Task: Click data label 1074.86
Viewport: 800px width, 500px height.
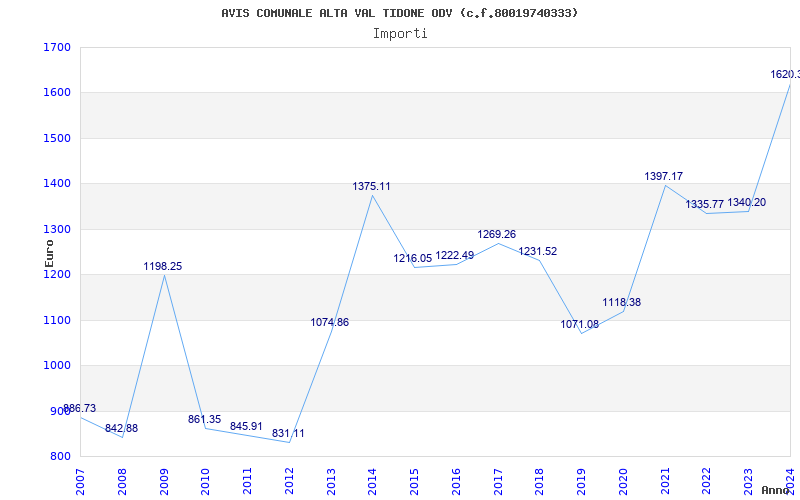Action: pos(330,322)
